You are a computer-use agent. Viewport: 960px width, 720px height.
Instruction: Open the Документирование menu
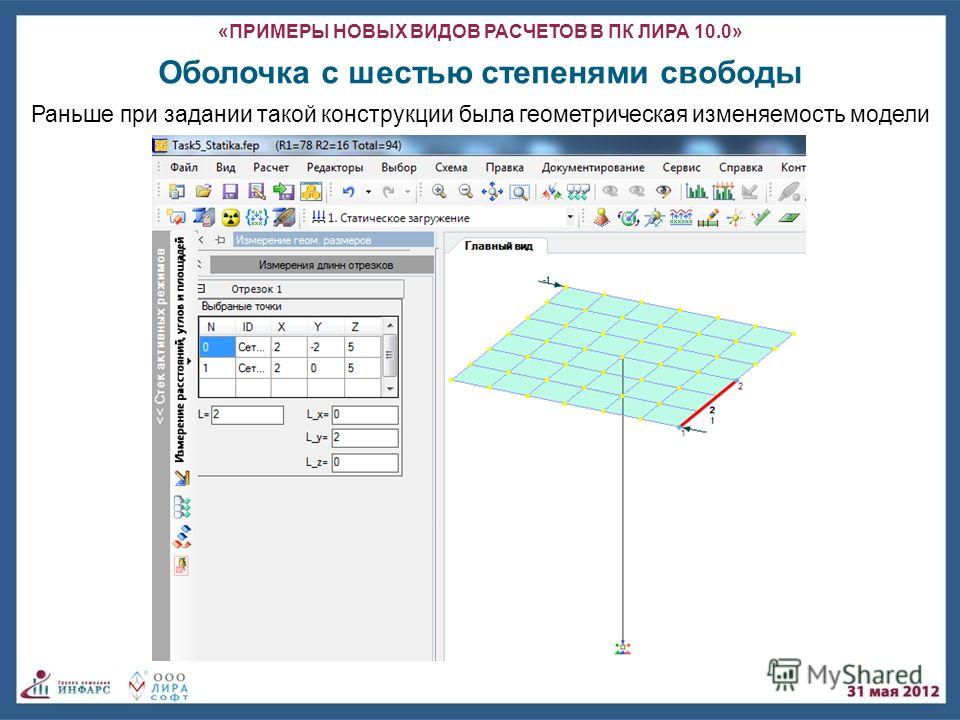(x=593, y=167)
